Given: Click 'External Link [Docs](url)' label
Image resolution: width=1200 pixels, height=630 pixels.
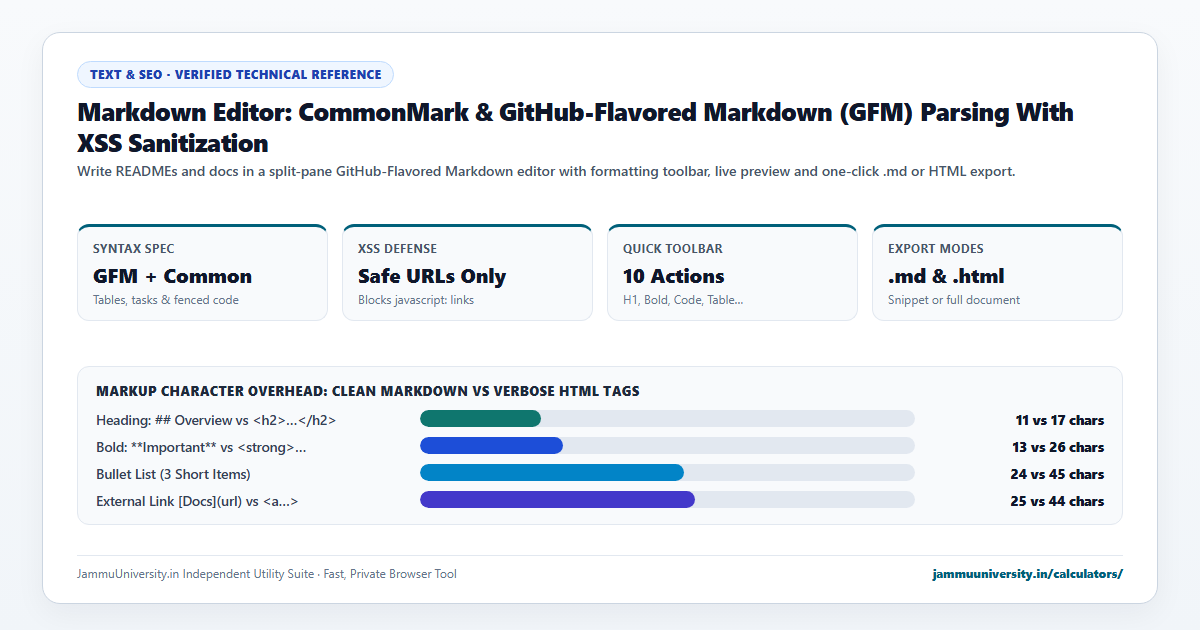Looking at the screenshot, I should coord(197,501).
